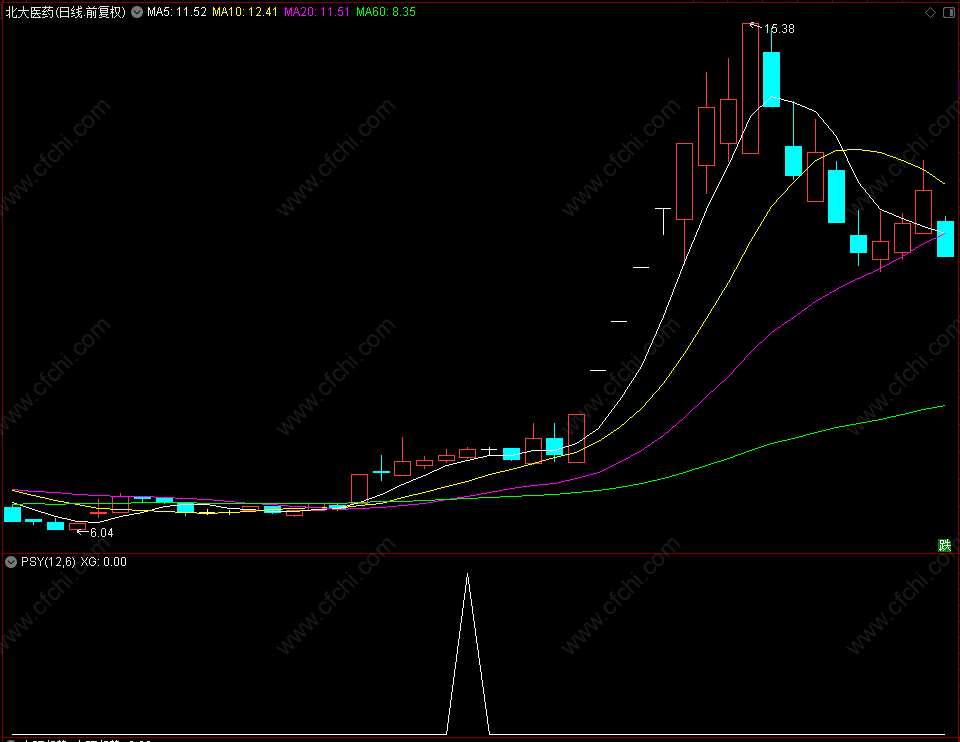Click the MA5: 11.52 label

point(177,12)
